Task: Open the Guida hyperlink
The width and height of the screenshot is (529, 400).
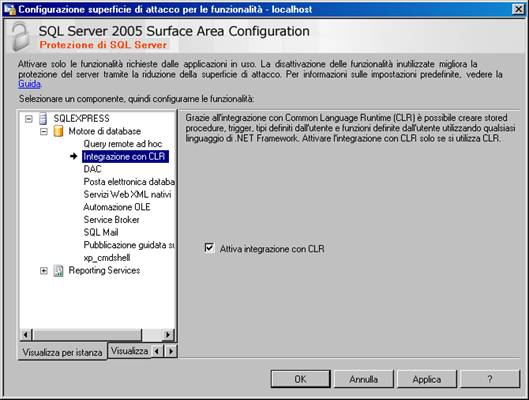Action: pos(29,84)
